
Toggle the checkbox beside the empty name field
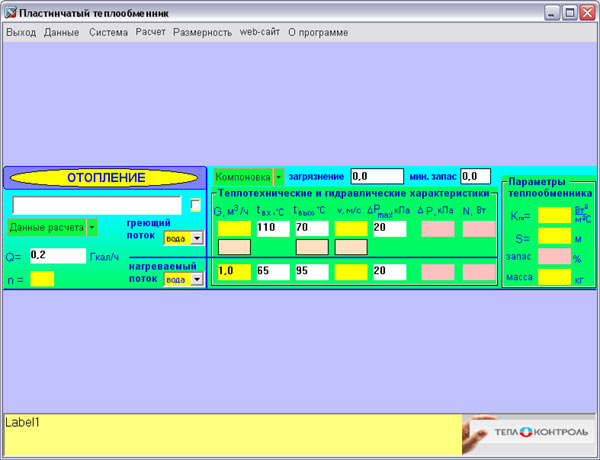196,205
